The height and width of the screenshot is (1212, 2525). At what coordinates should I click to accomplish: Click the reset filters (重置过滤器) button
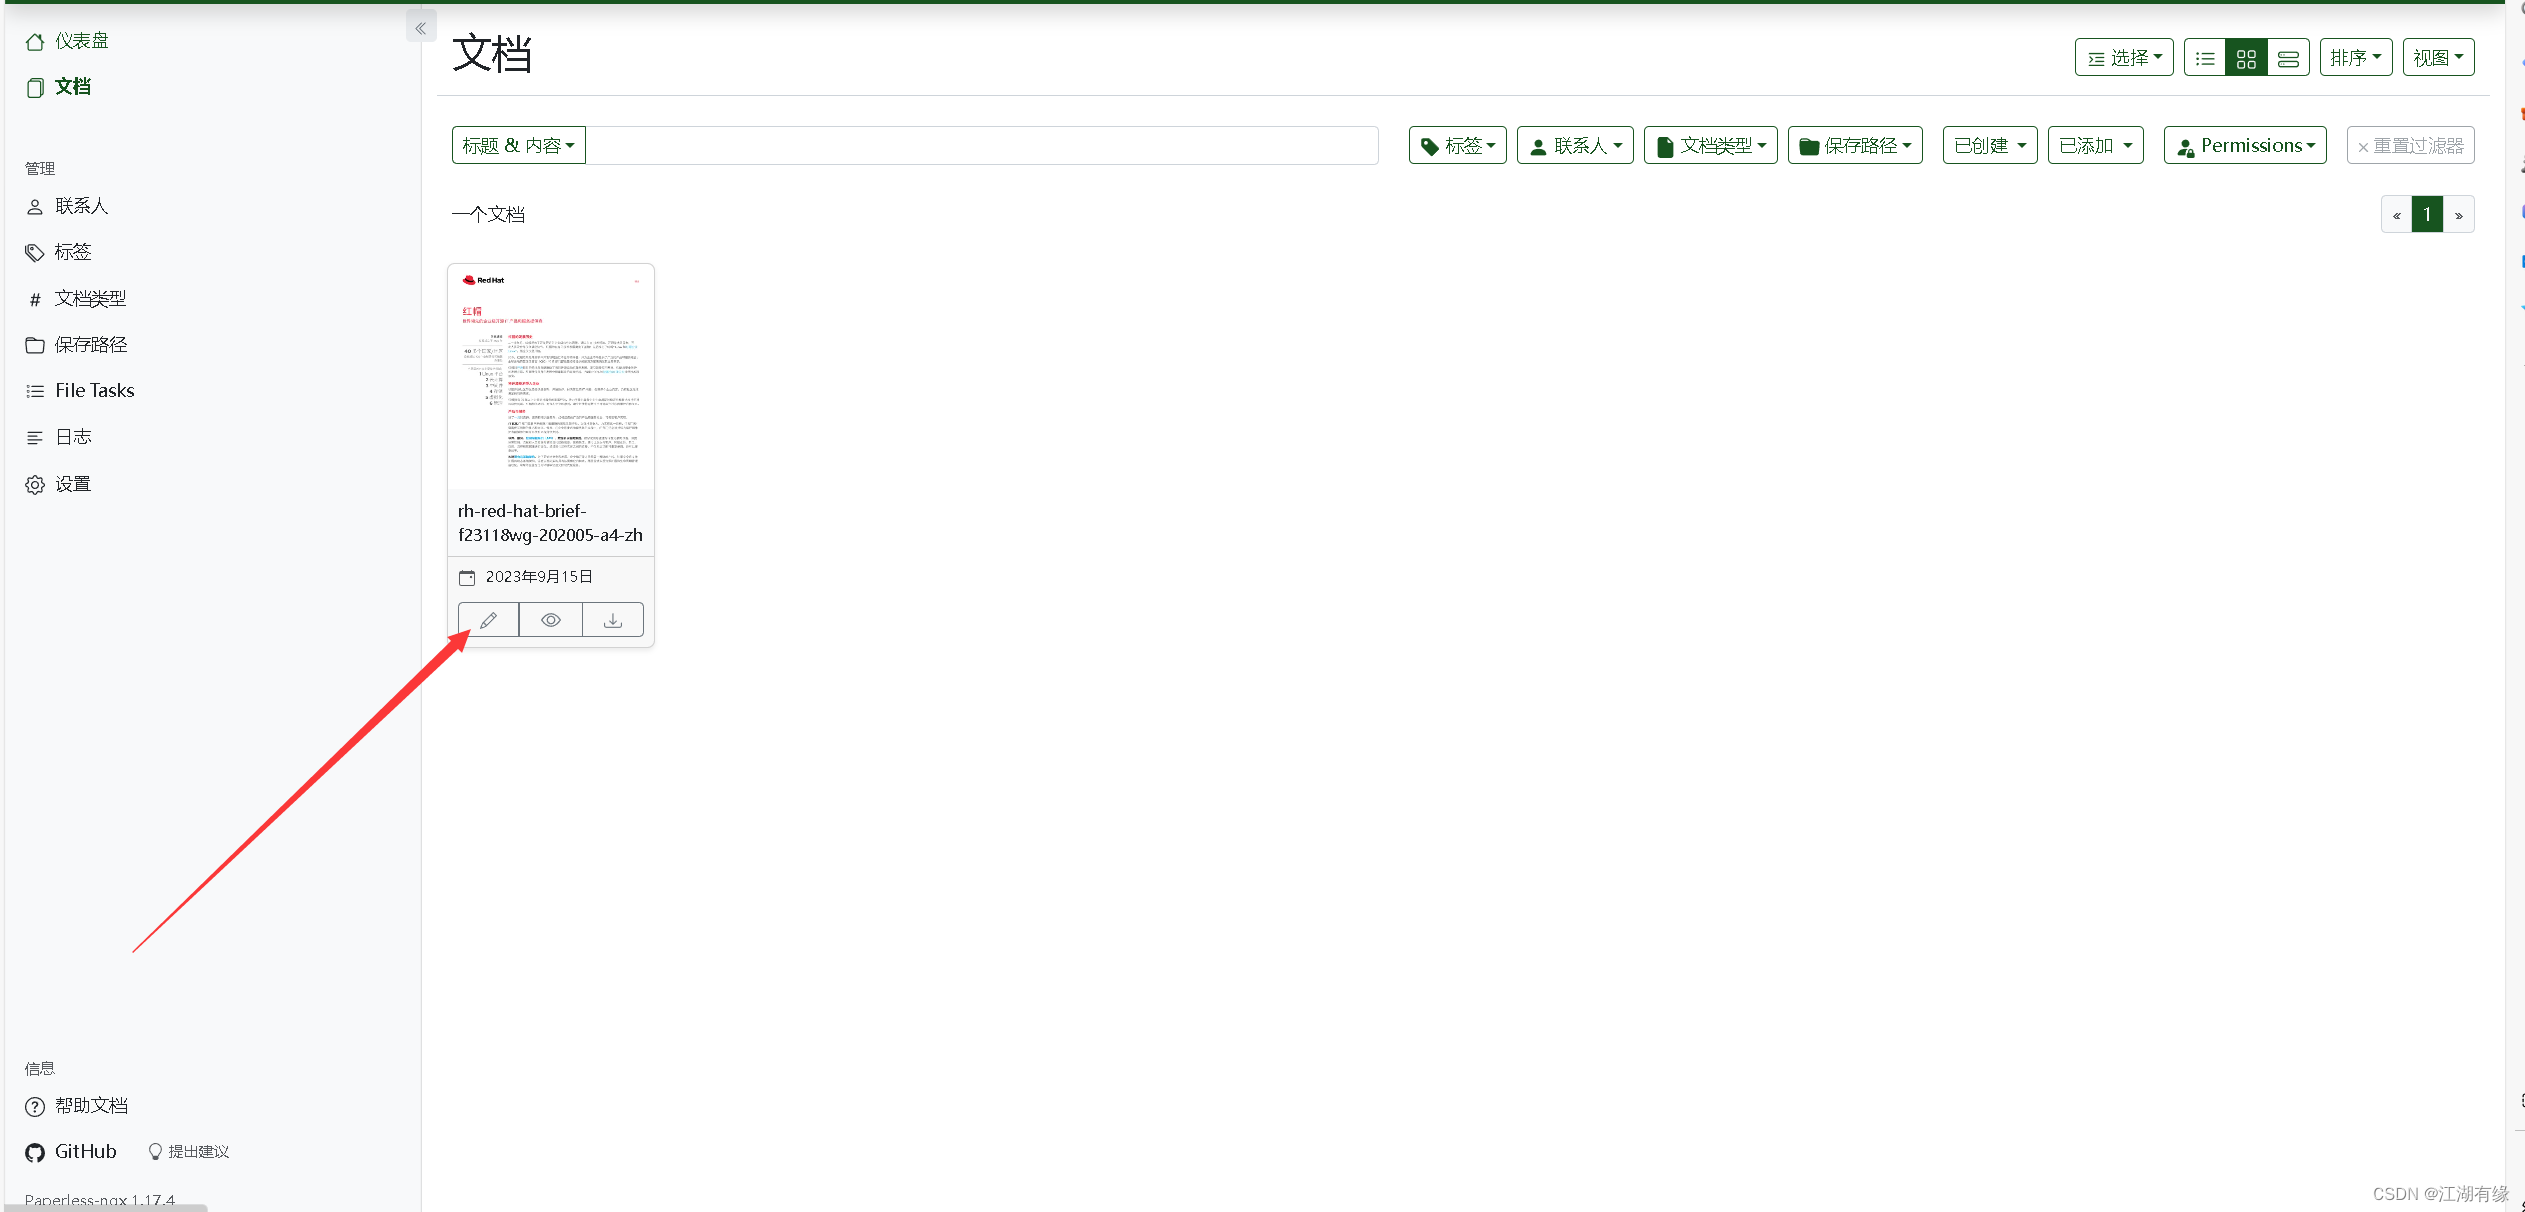tap(2410, 146)
